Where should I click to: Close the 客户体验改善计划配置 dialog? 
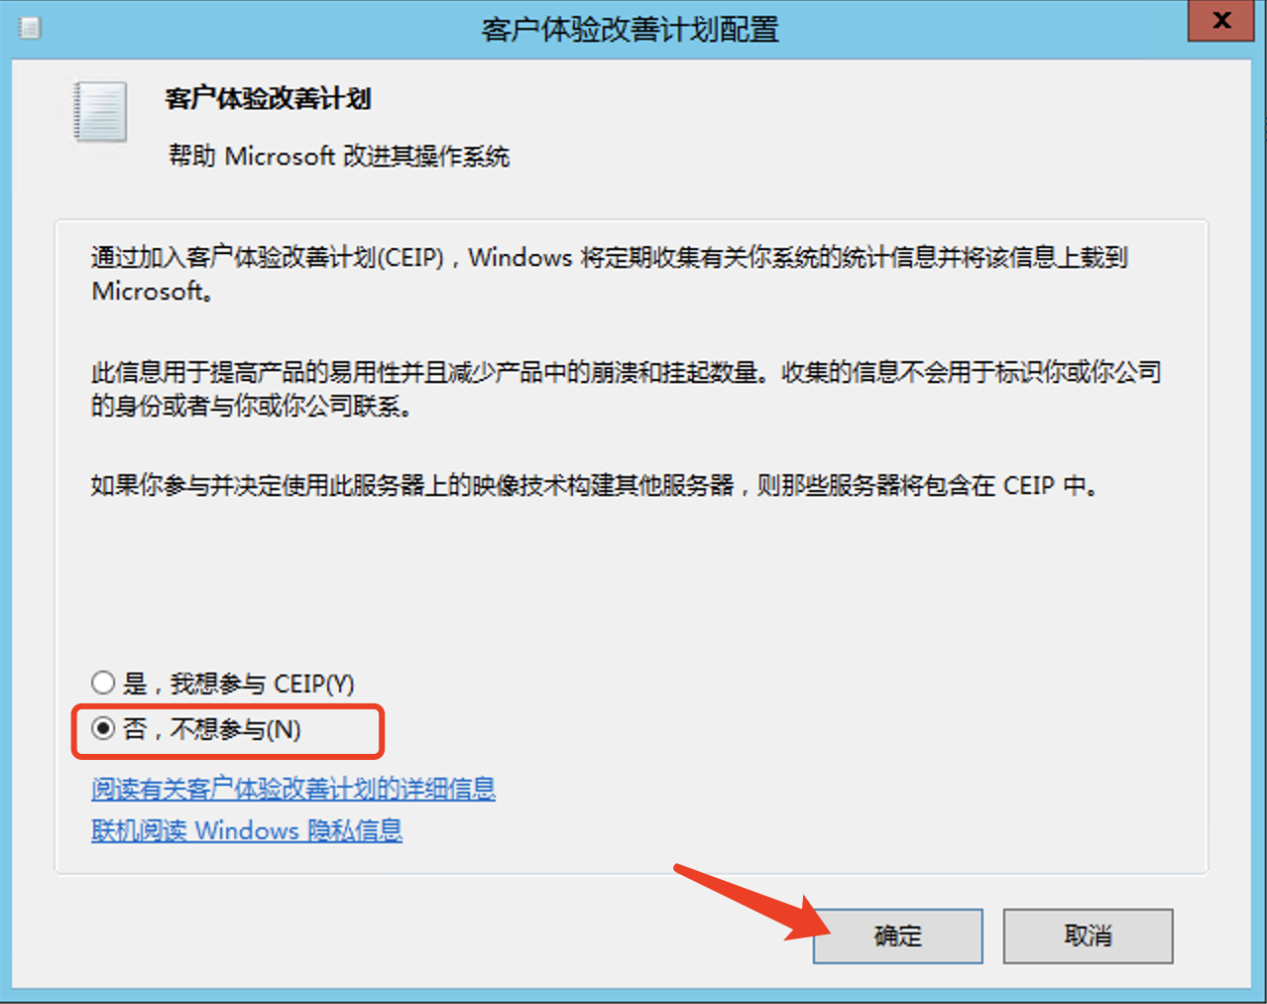tap(1221, 21)
